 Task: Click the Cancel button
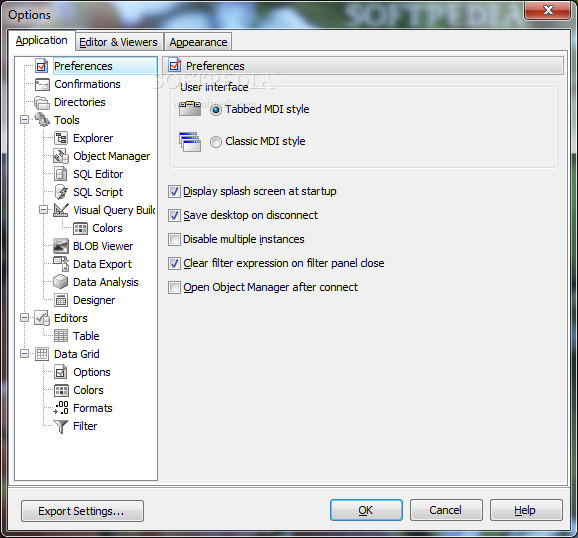[446, 510]
